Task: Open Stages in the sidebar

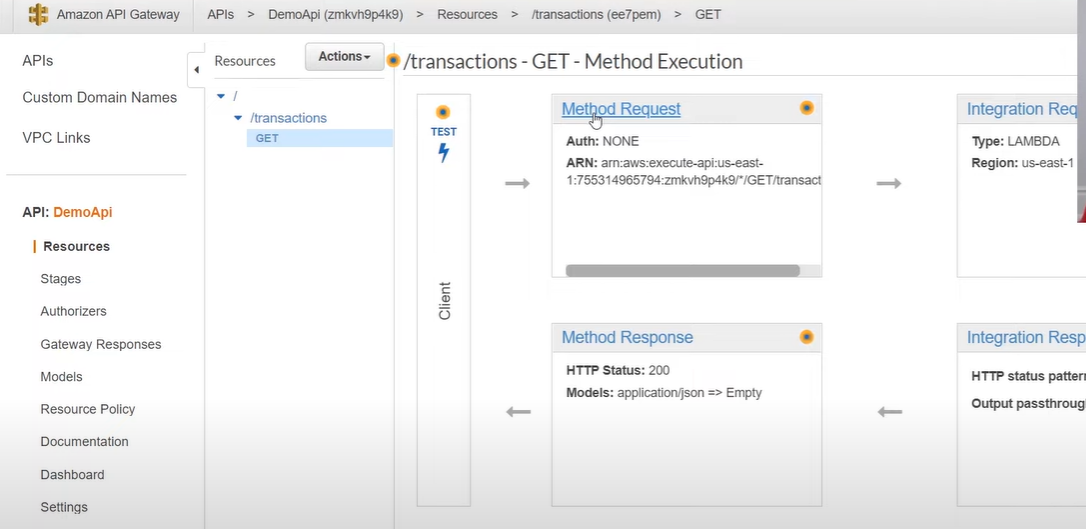Action: coord(61,279)
